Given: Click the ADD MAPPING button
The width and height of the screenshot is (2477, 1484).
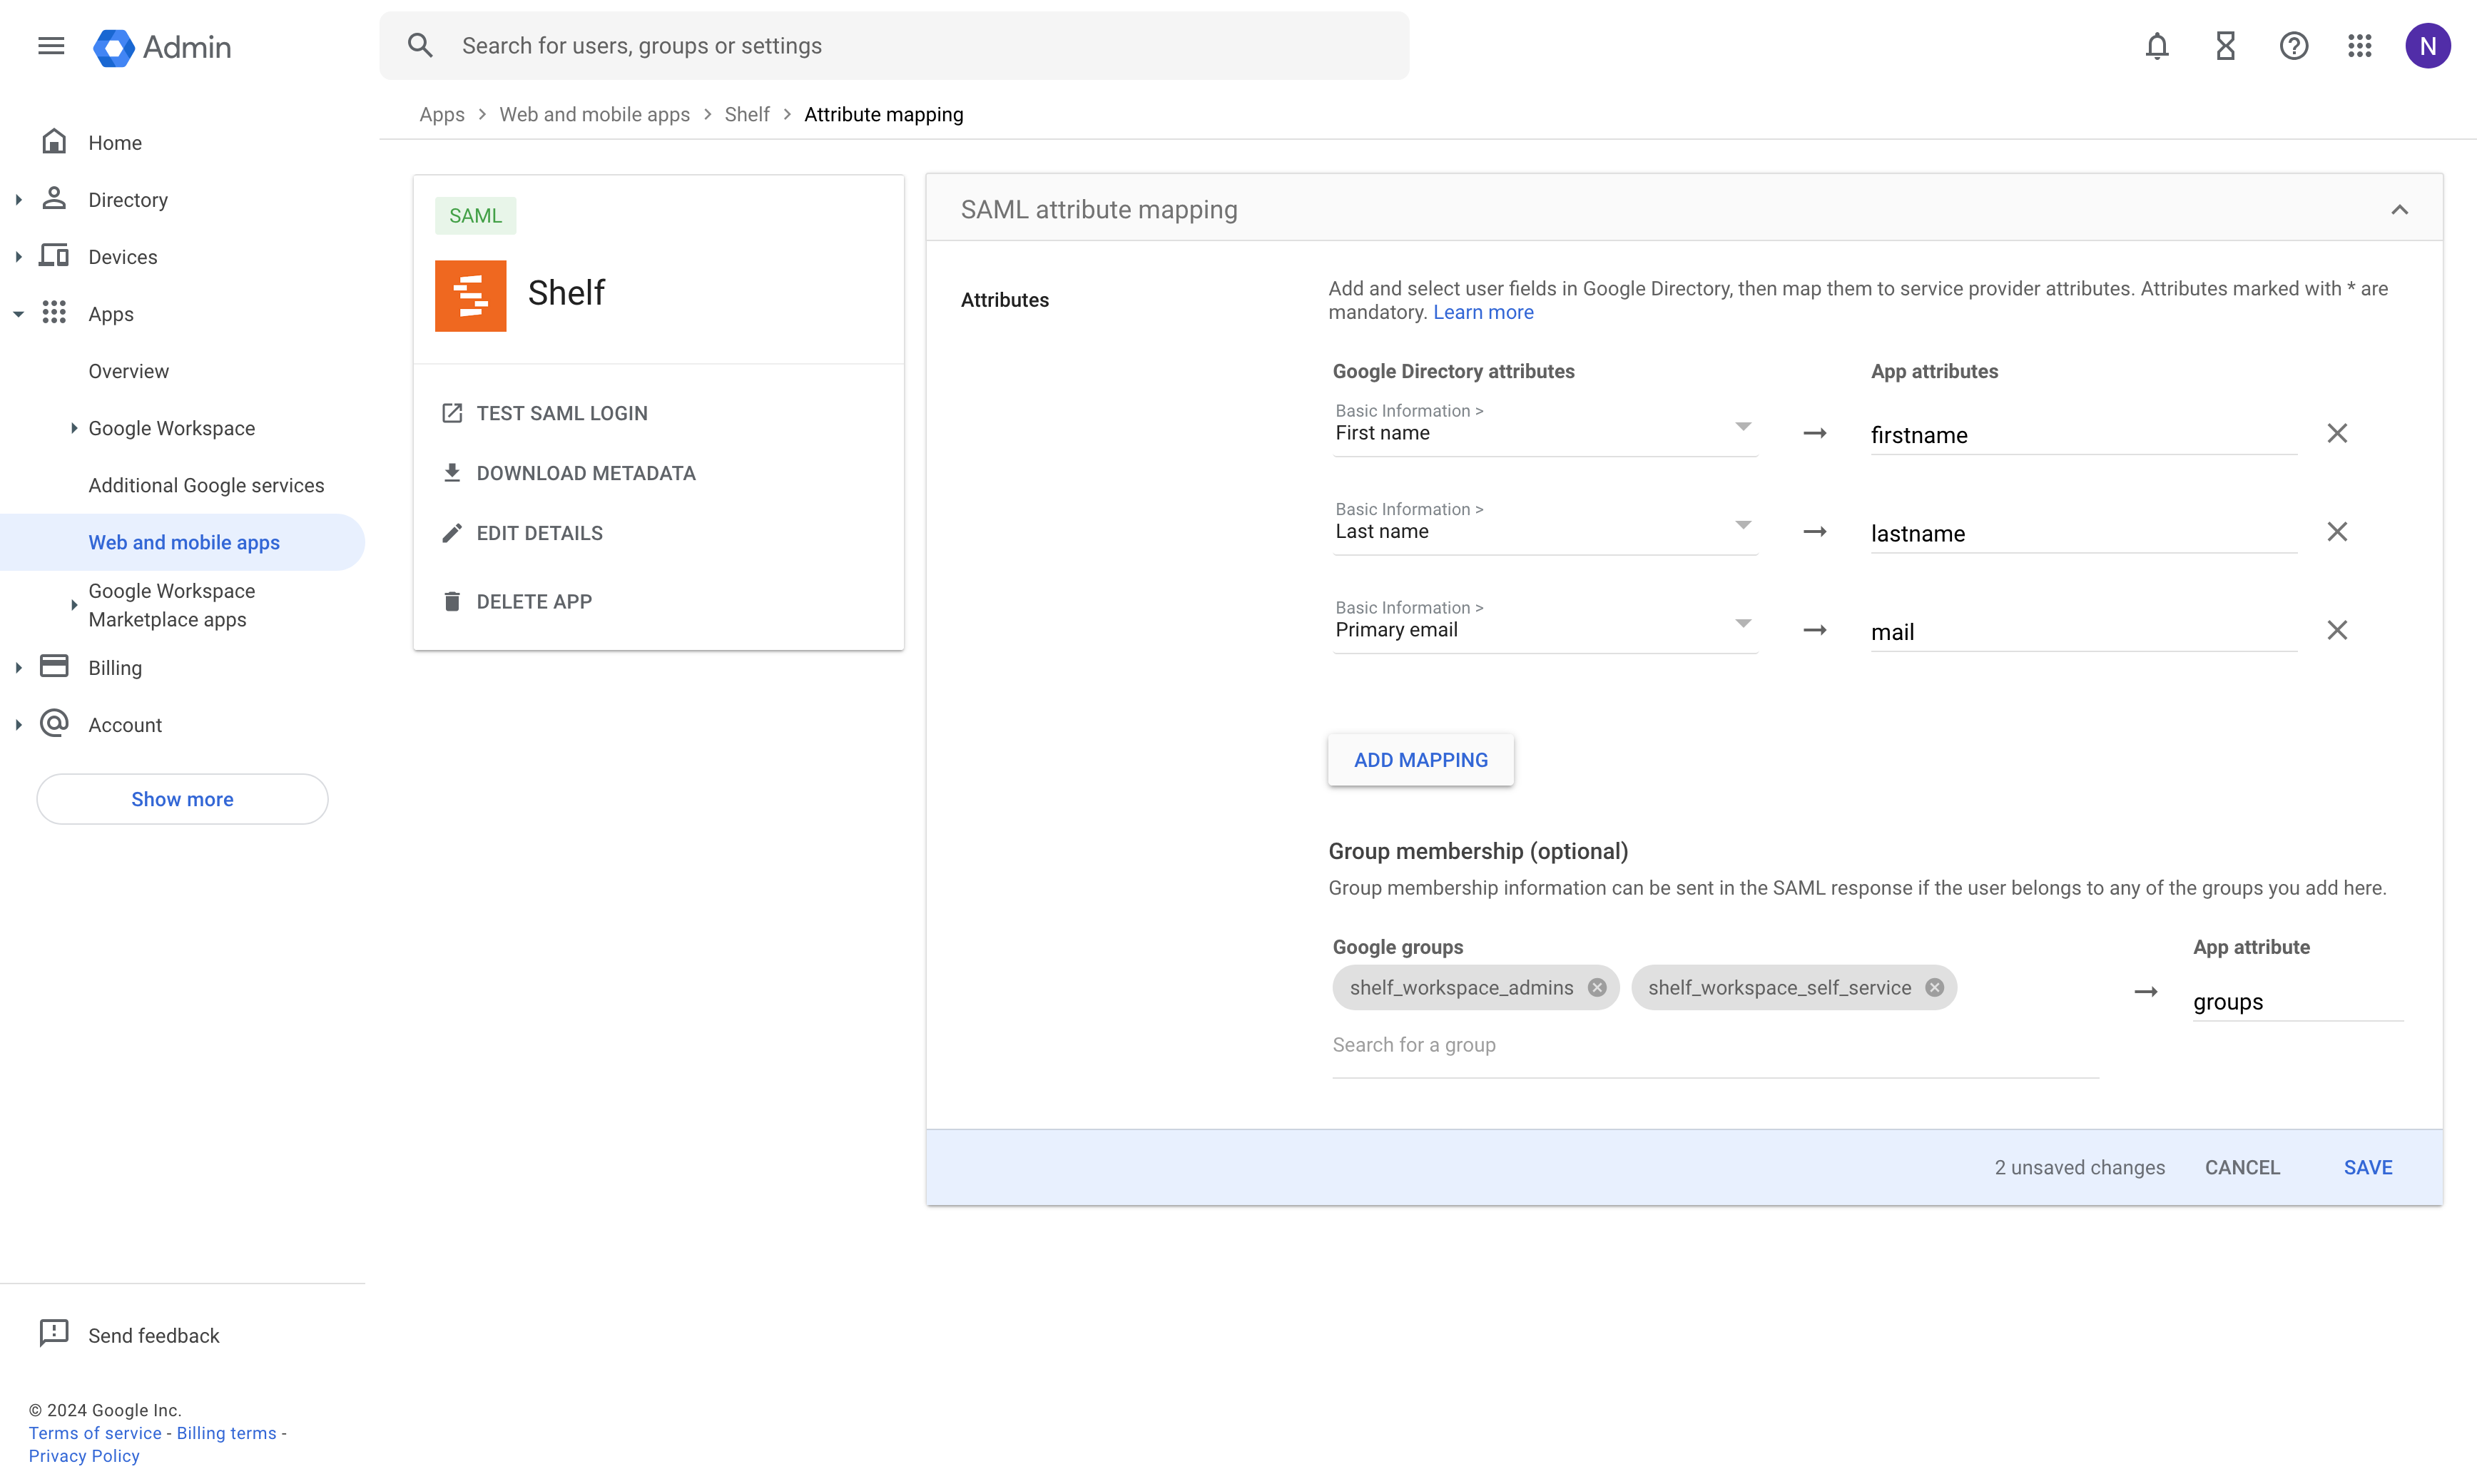Looking at the screenshot, I should (1420, 760).
